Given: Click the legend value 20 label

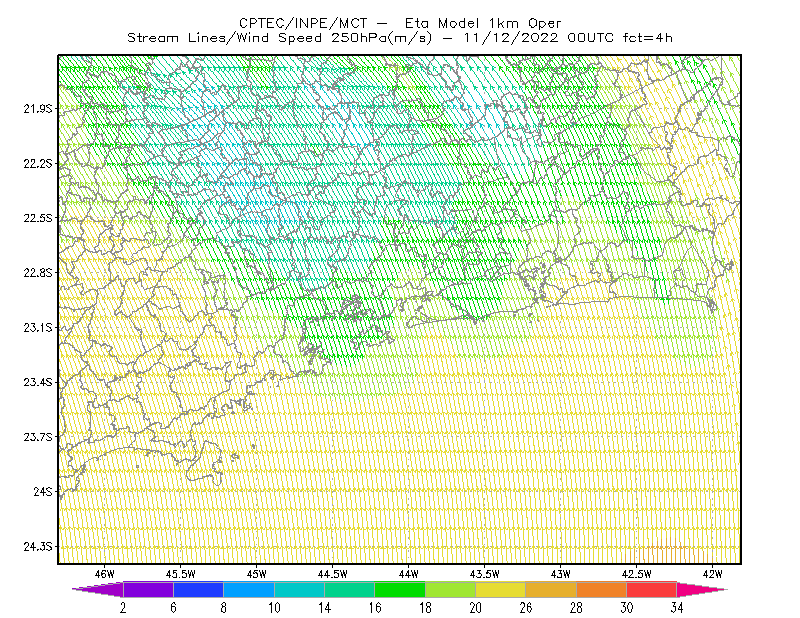Looking at the screenshot, I should click(476, 608).
